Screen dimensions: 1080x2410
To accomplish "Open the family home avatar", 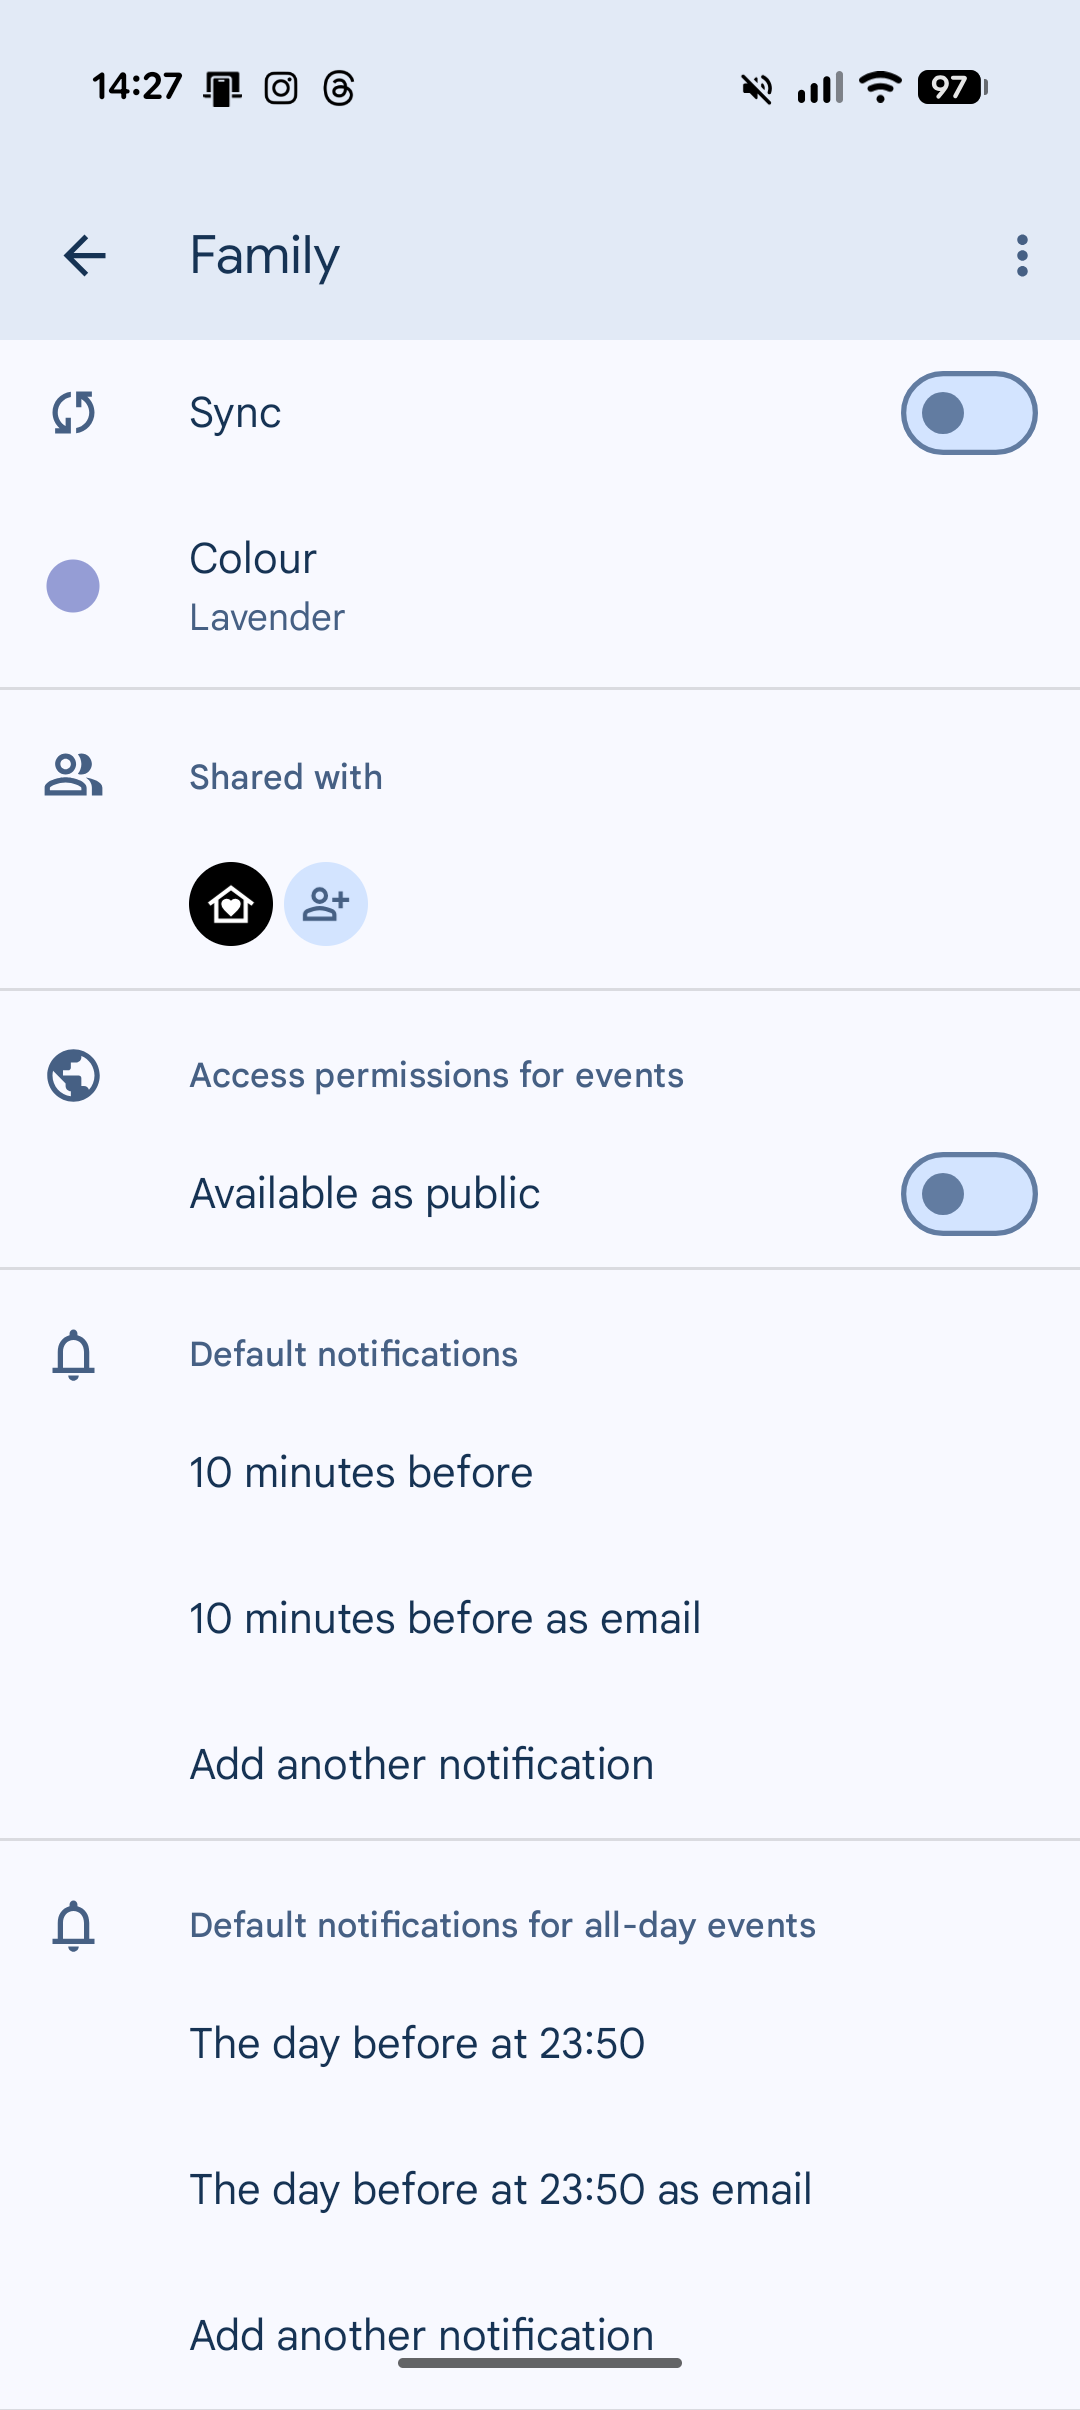I will 231,904.
